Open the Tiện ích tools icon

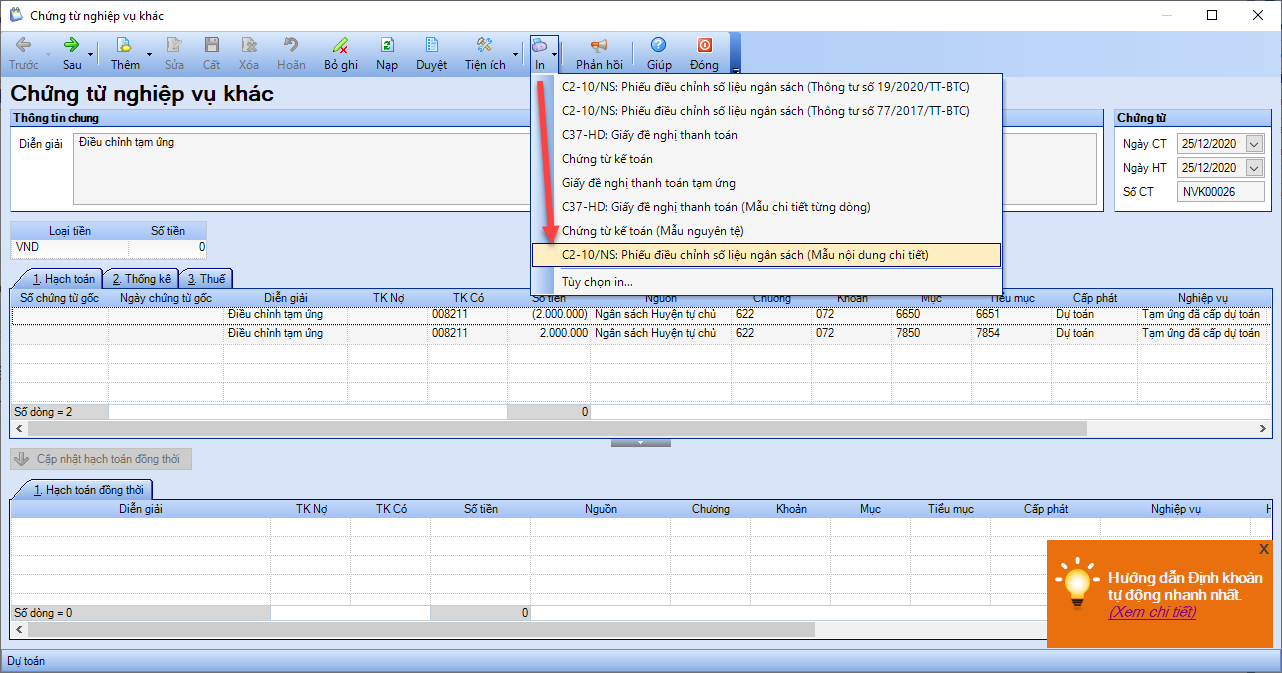point(485,46)
